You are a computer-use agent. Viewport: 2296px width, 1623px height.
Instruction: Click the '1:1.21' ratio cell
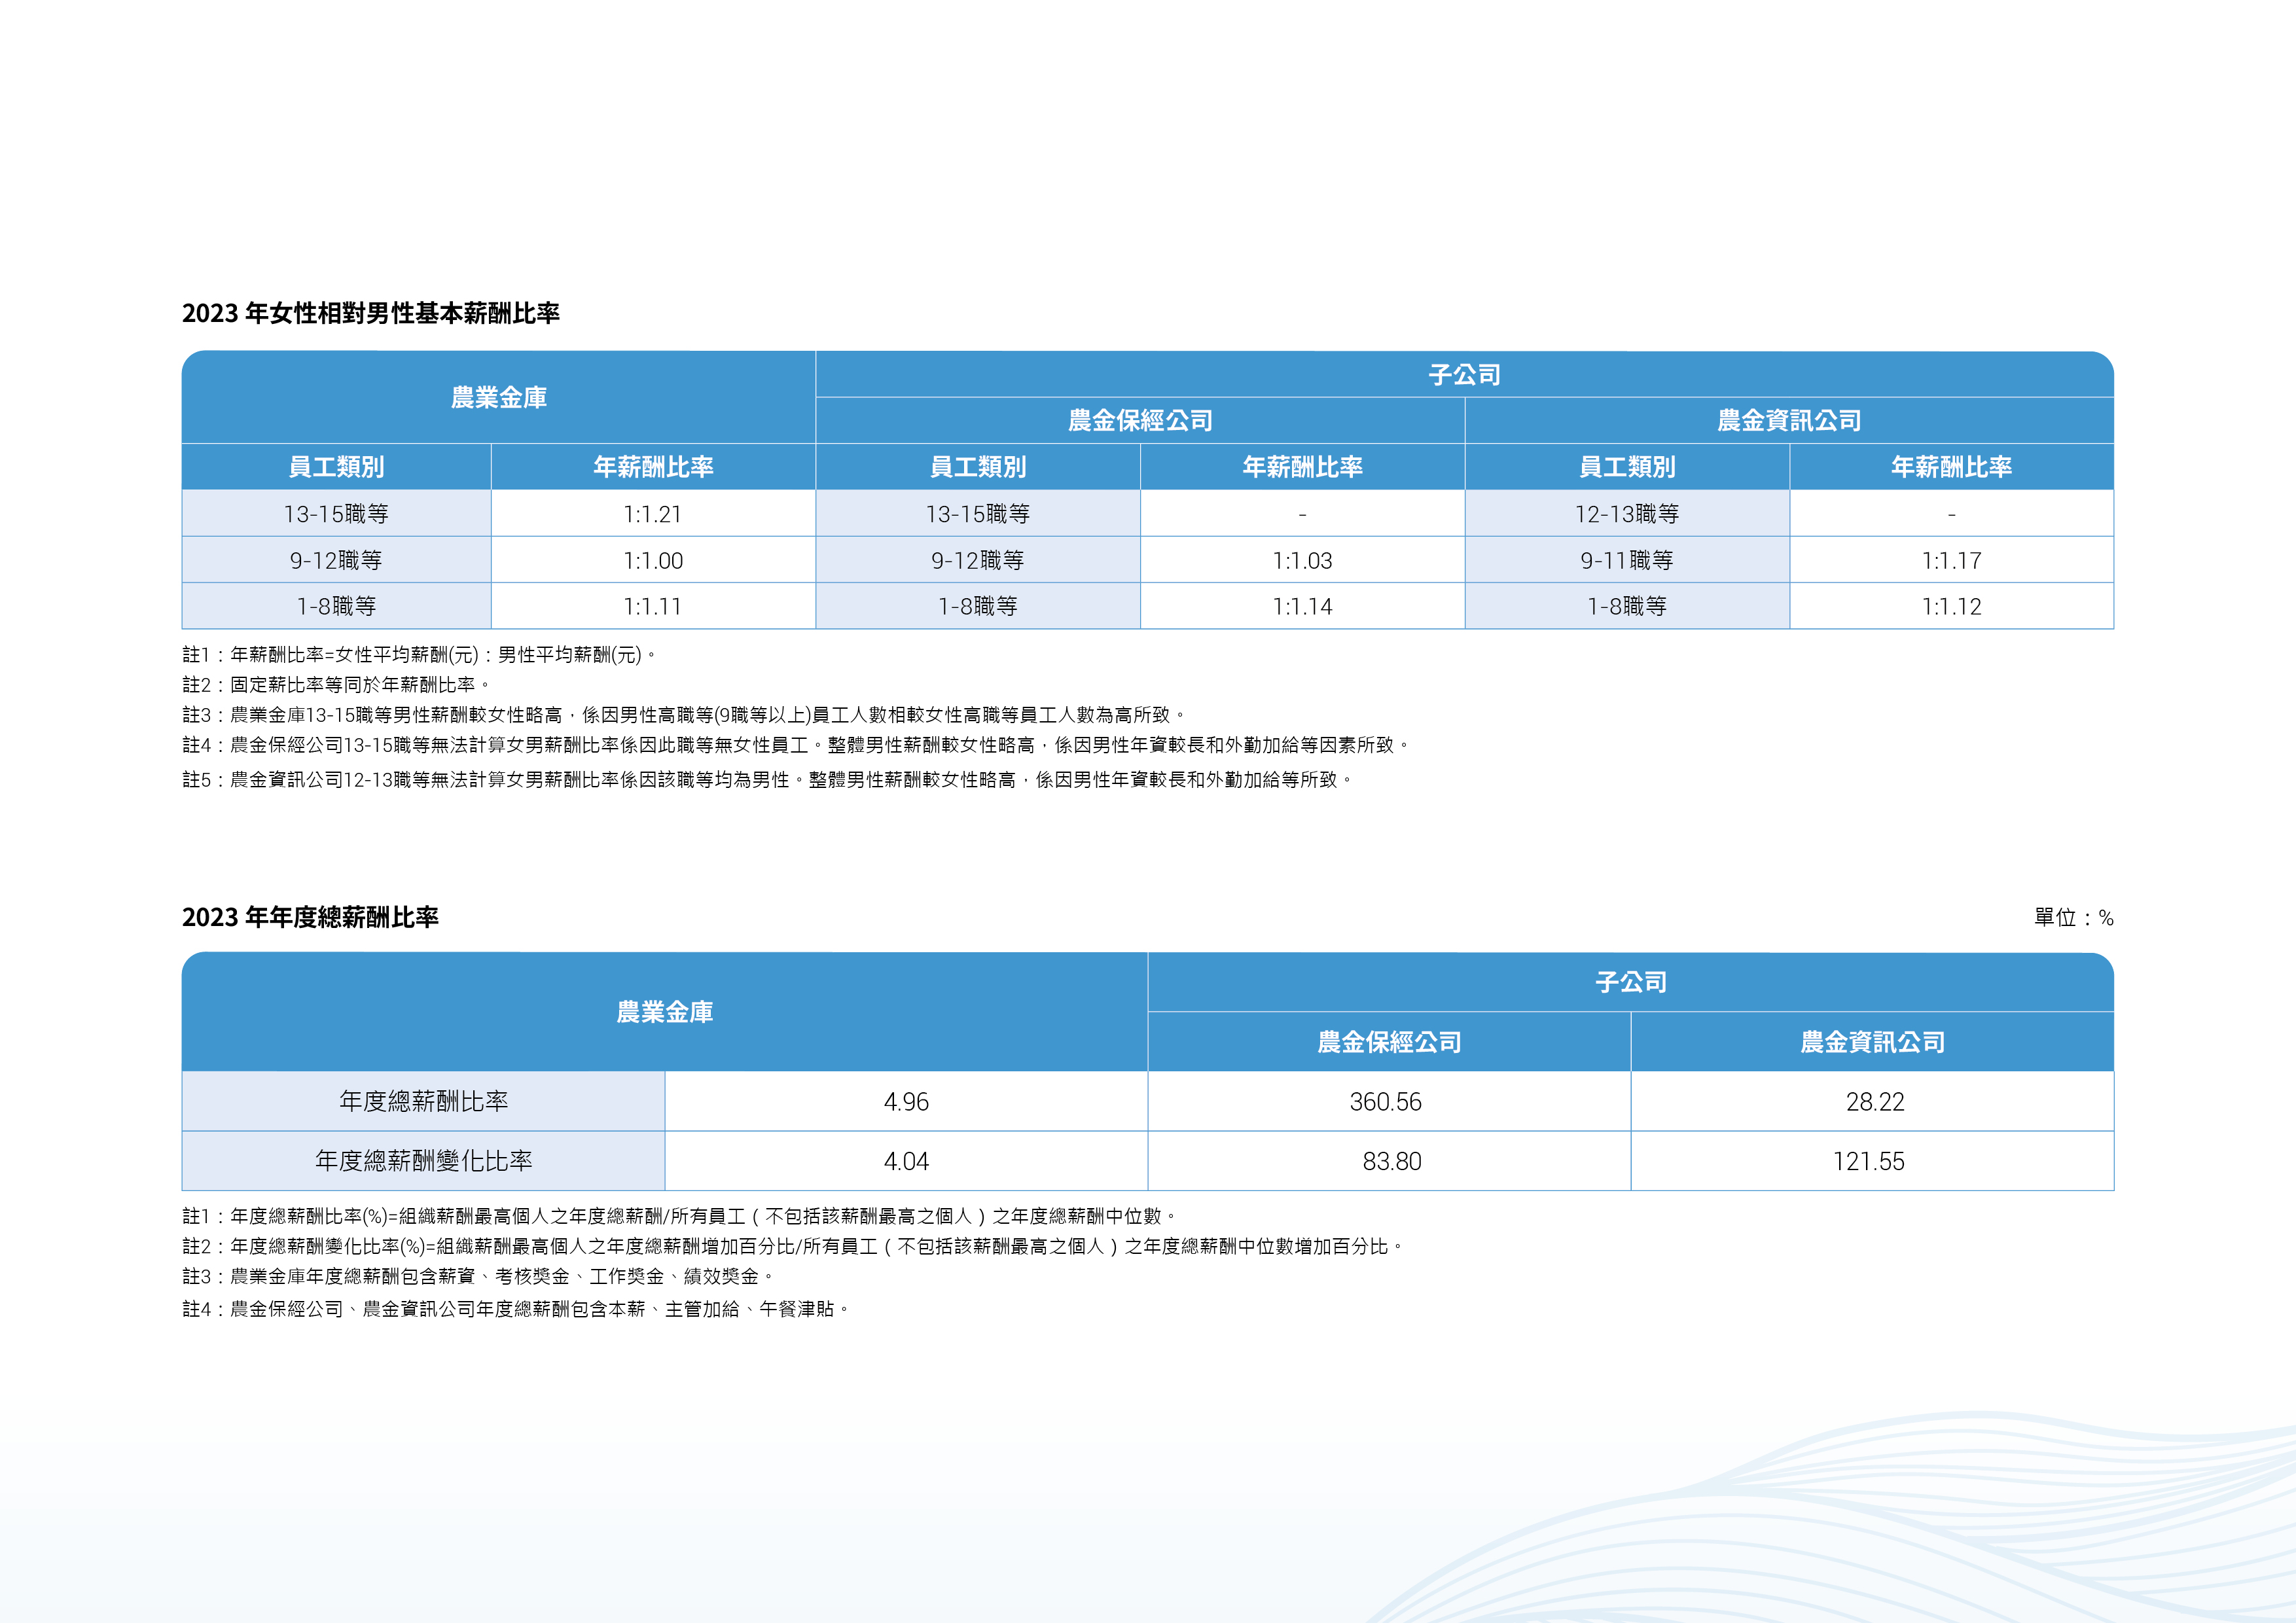point(653,514)
